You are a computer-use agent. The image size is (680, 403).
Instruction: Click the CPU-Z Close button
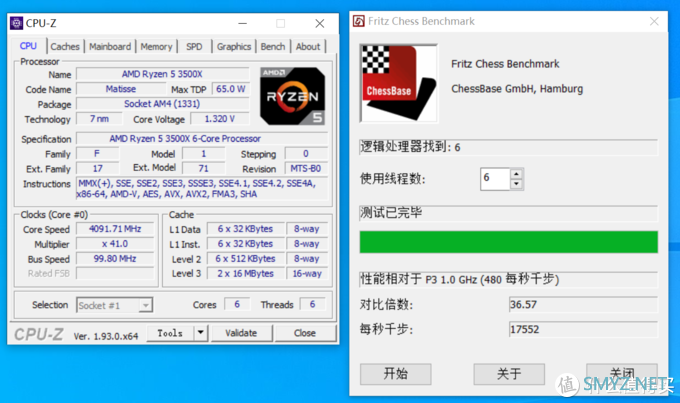coord(305,333)
